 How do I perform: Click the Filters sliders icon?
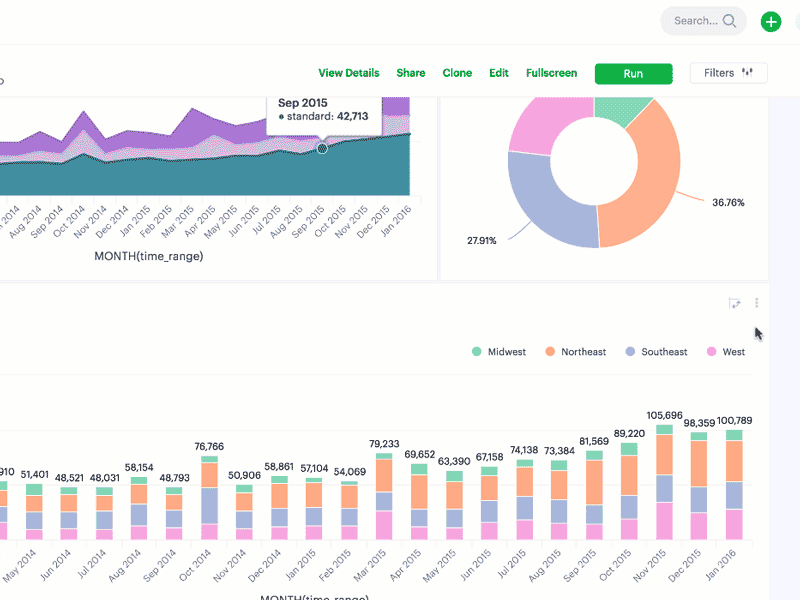[x=747, y=72]
